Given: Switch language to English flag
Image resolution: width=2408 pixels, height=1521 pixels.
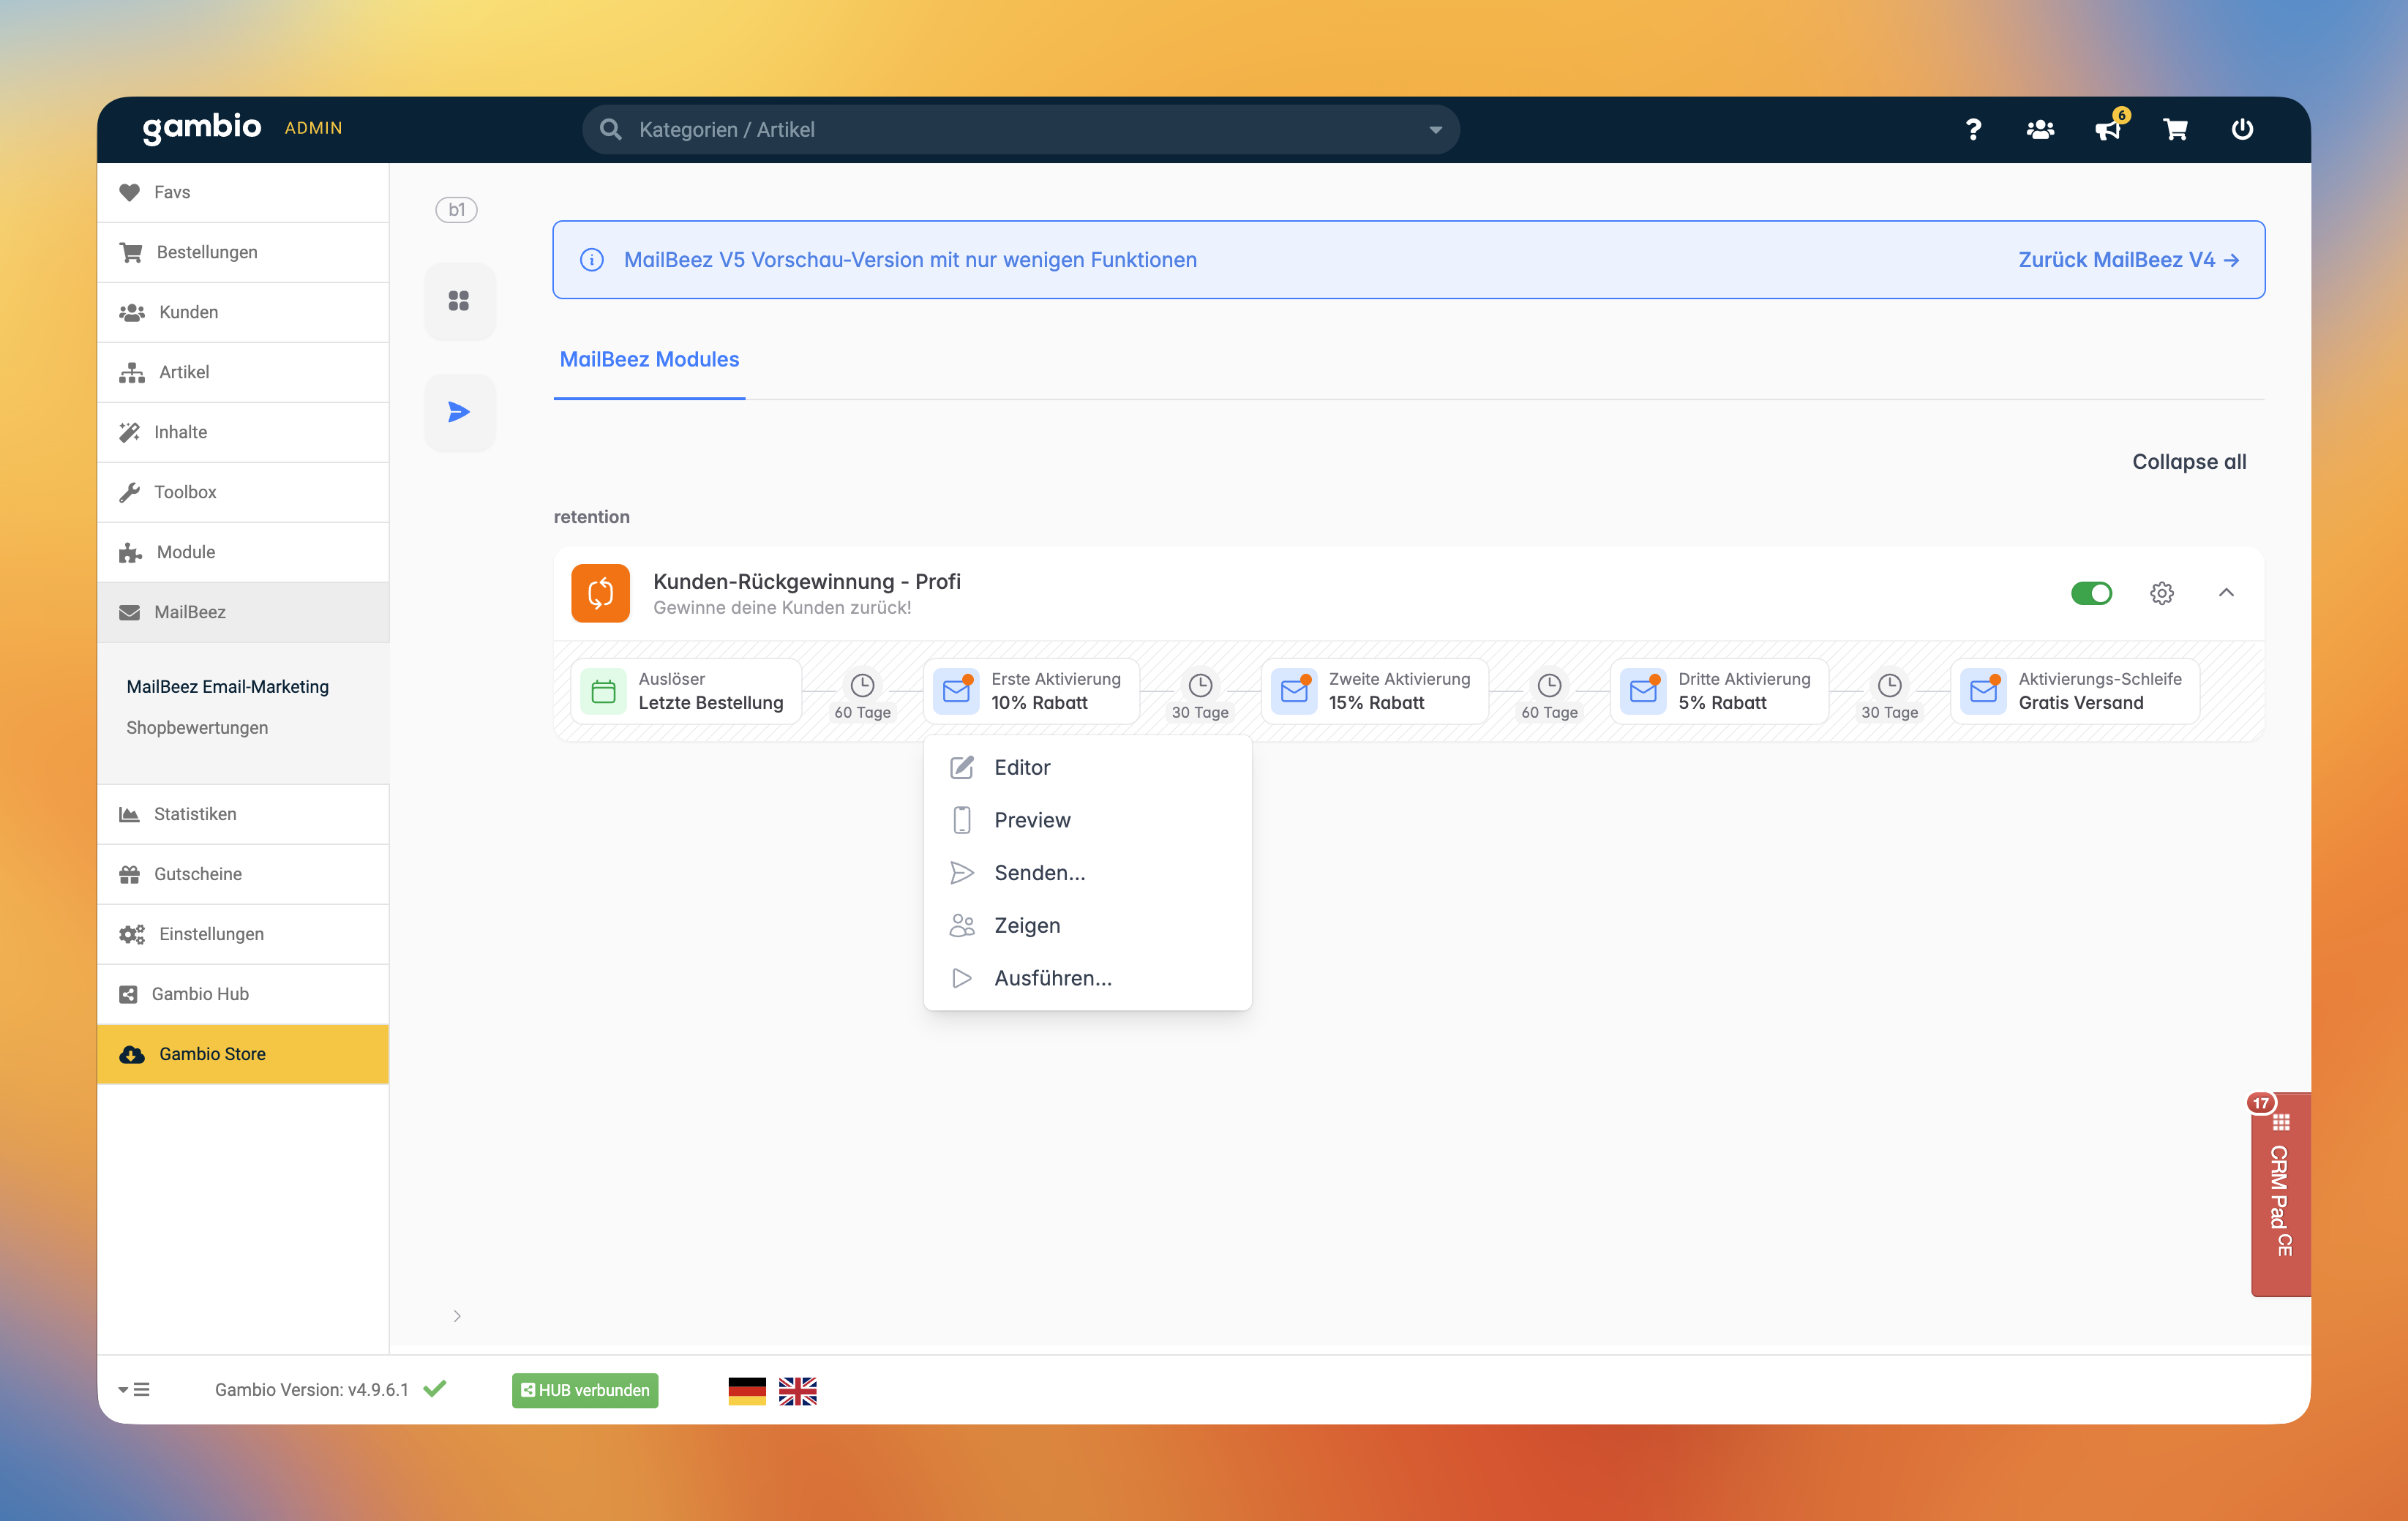Looking at the screenshot, I should [797, 1390].
